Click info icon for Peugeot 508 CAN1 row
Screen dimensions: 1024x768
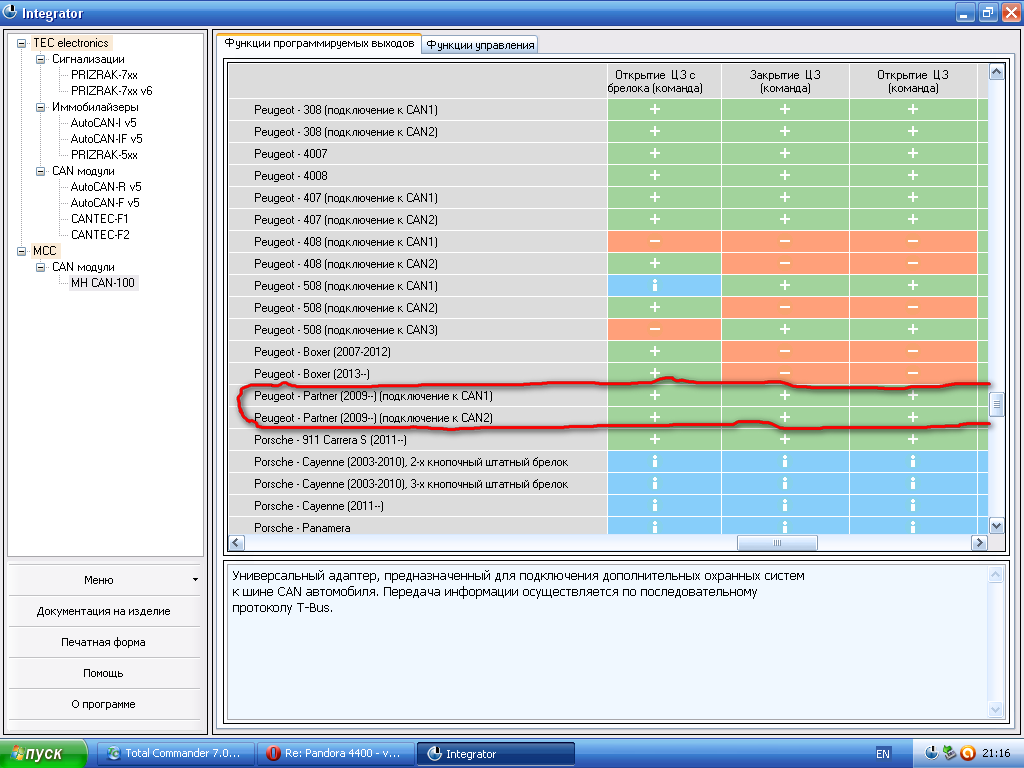(655, 285)
